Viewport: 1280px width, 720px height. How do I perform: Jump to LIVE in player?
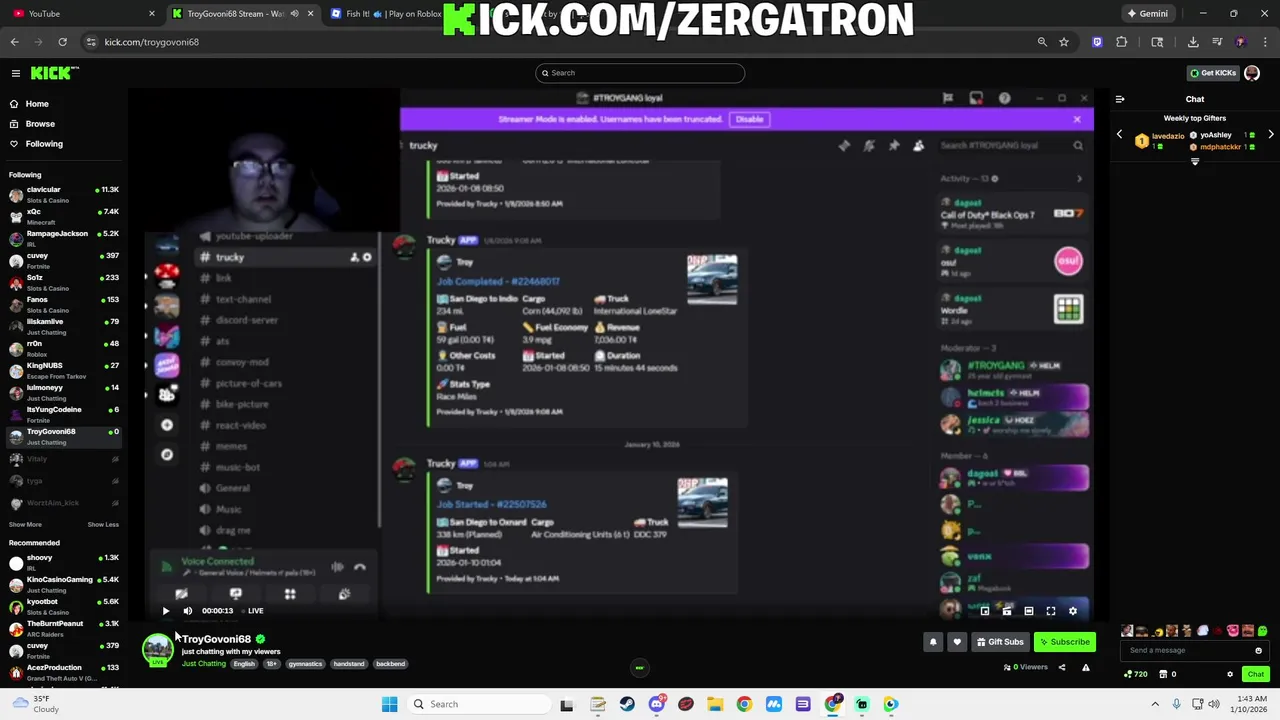[x=256, y=611]
